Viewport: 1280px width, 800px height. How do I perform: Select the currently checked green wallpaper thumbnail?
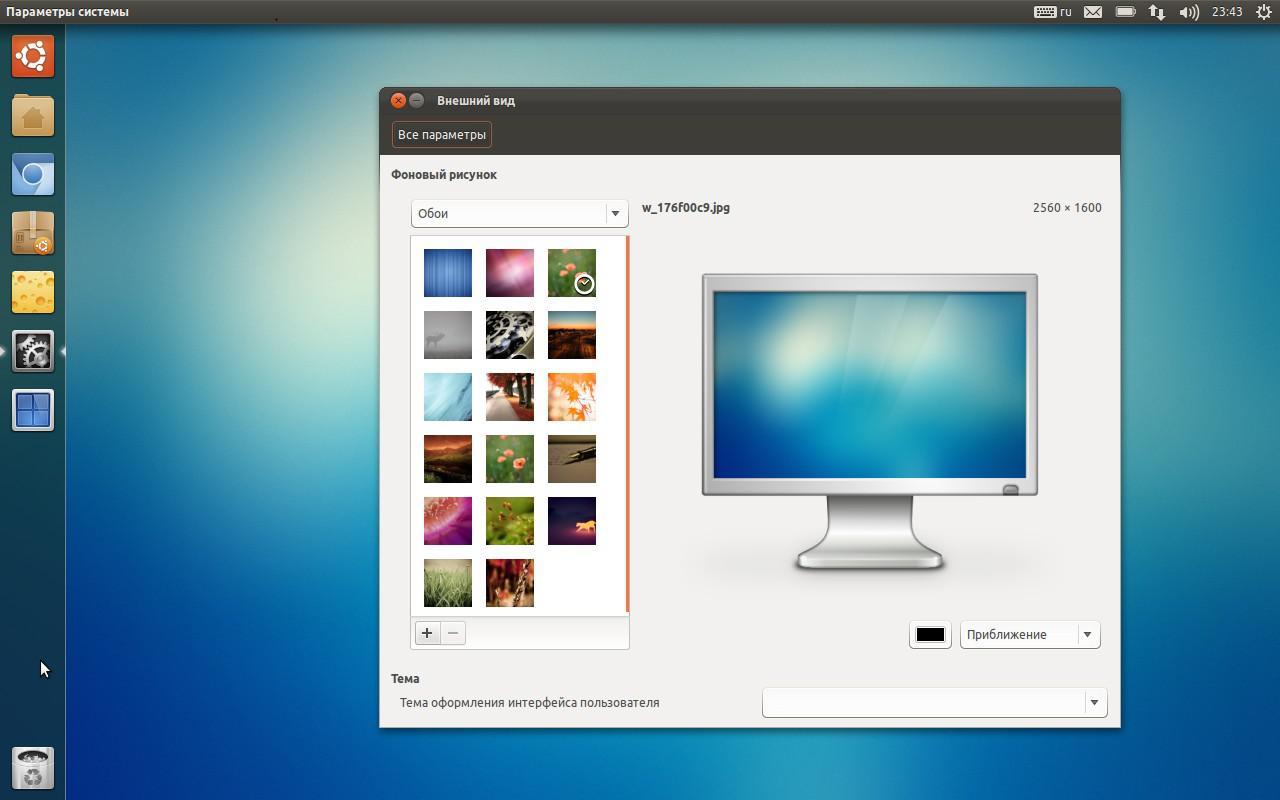click(x=571, y=272)
